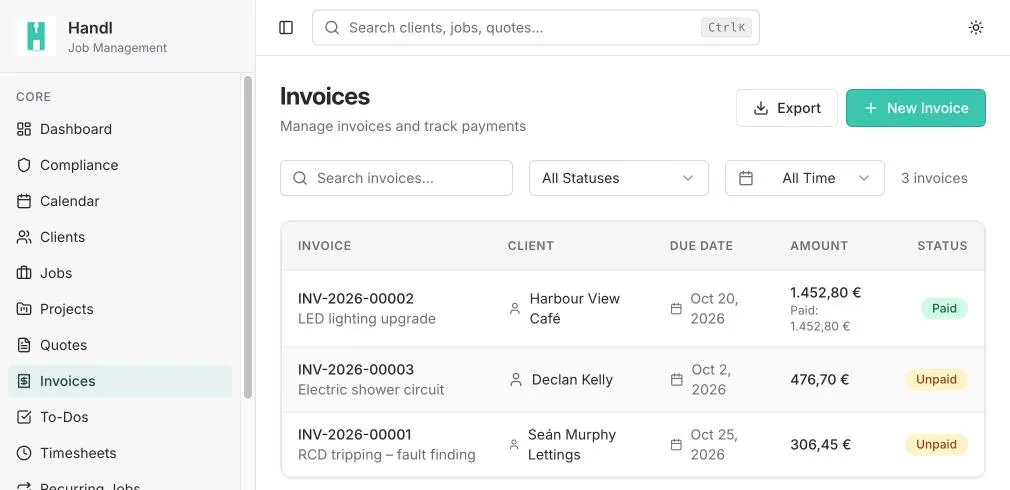Click the 1.452,80 € bold amount
The height and width of the screenshot is (490, 1010).
click(x=826, y=292)
